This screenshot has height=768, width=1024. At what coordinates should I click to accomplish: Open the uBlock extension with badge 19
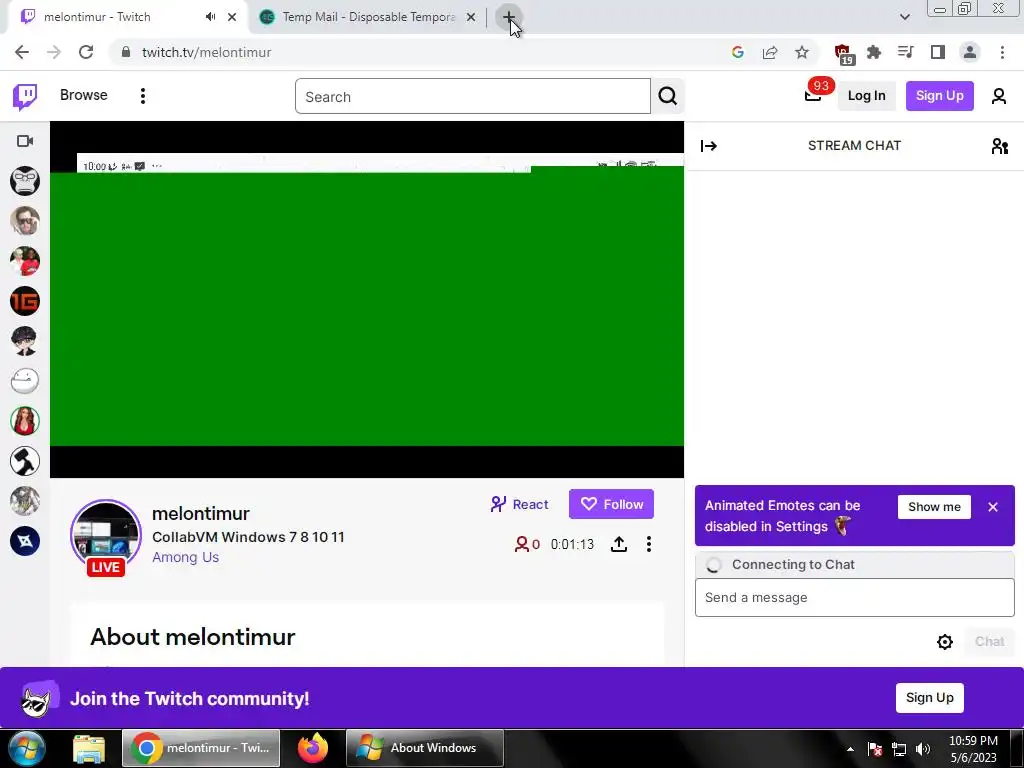coord(843,54)
